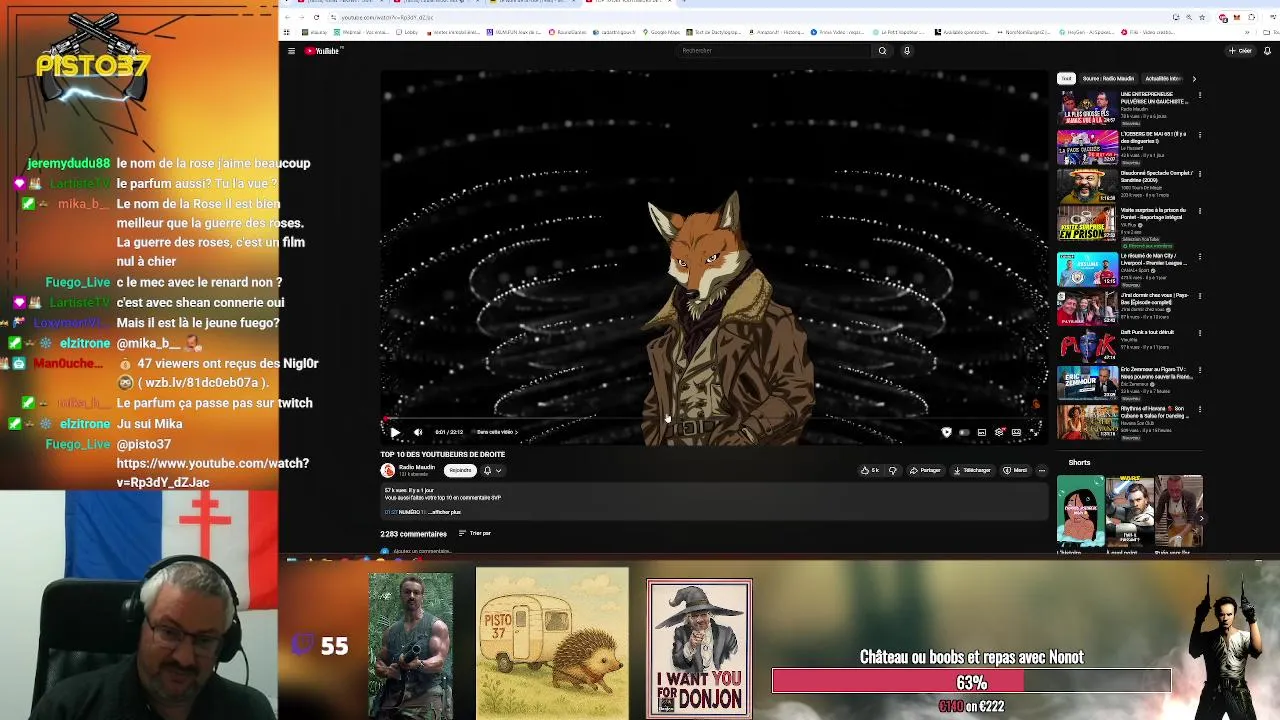
Task: Click the 63% donation goal progress bar
Action: pyautogui.click(x=971, y=682)
